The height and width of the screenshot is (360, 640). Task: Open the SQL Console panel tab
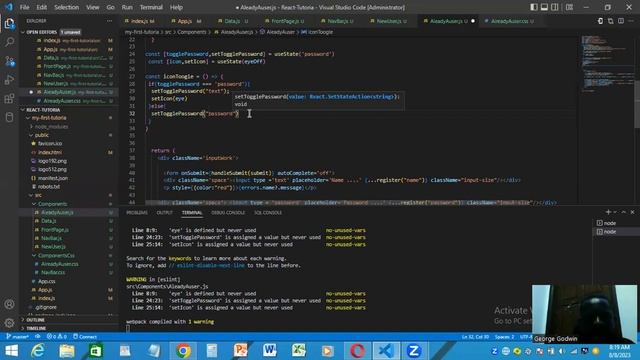(x=268, y=213)
